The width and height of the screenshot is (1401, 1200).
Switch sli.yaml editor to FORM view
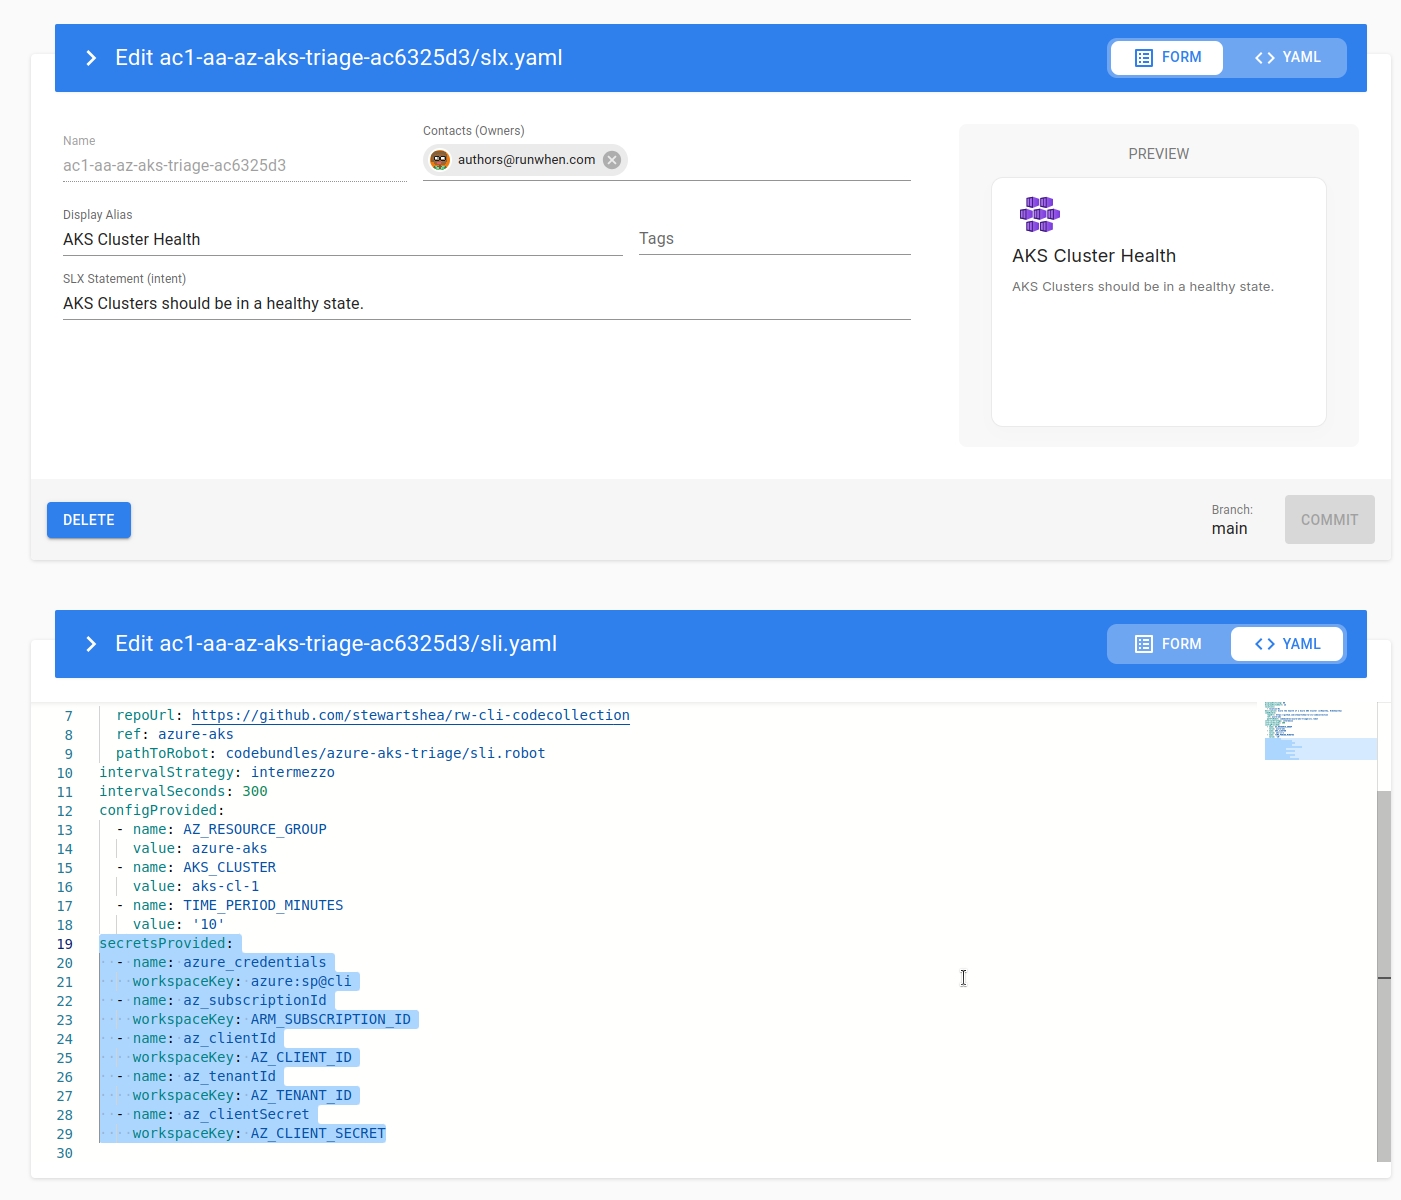coord(1168,644)
